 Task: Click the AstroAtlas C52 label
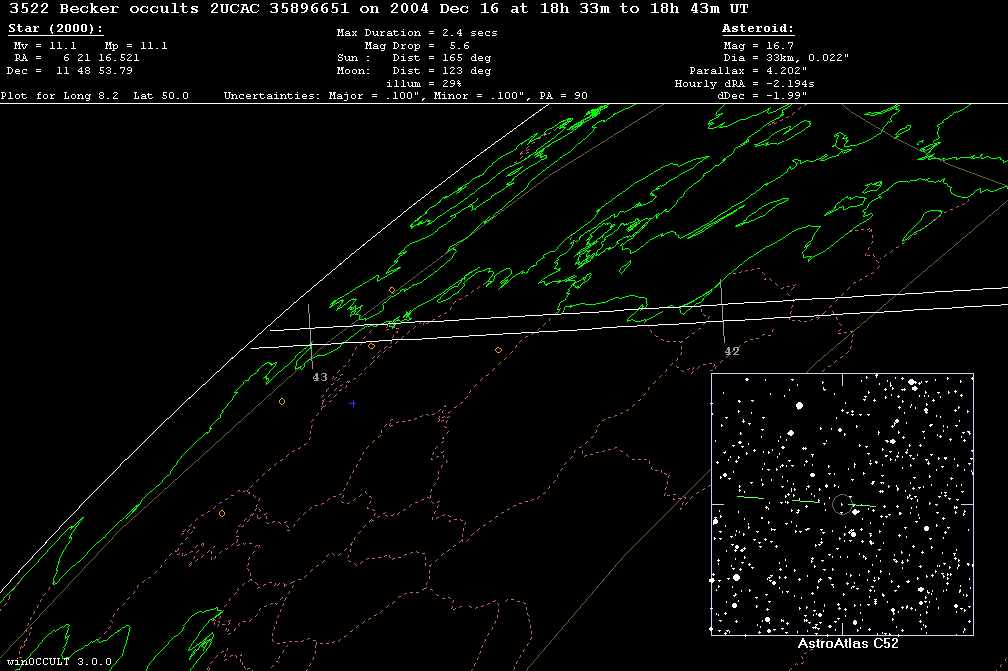[x=848, y=643]
